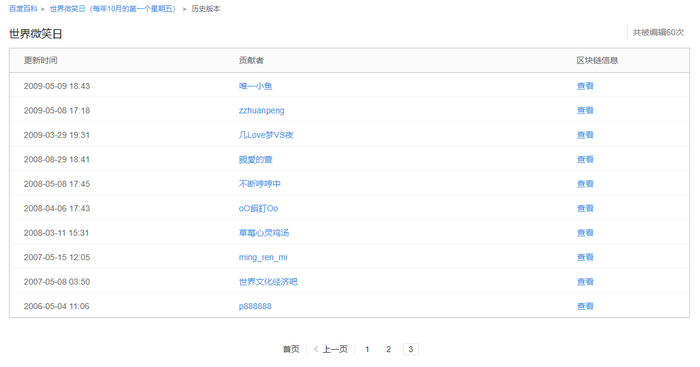700x367 pixels.
Task: Click 查看 for the 2007-05-15 12:05 version
Action: [585, 257]
